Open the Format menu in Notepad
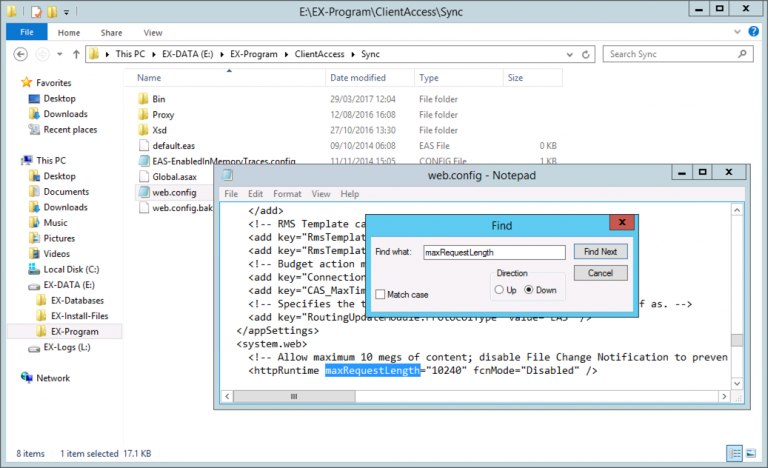This screenshot has width=768, height=468. (287, 193)
